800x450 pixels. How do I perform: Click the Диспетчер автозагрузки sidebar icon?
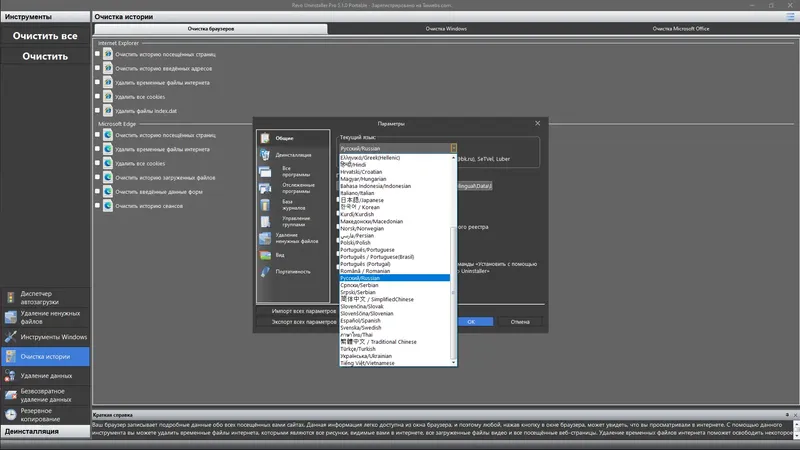coord(11,297)
